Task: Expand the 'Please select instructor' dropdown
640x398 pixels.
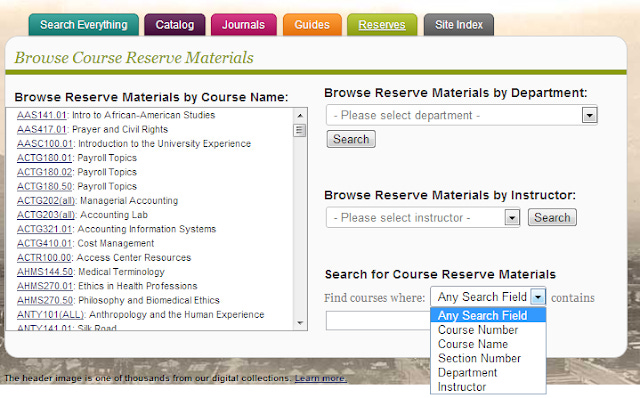Action: point(423,218)
